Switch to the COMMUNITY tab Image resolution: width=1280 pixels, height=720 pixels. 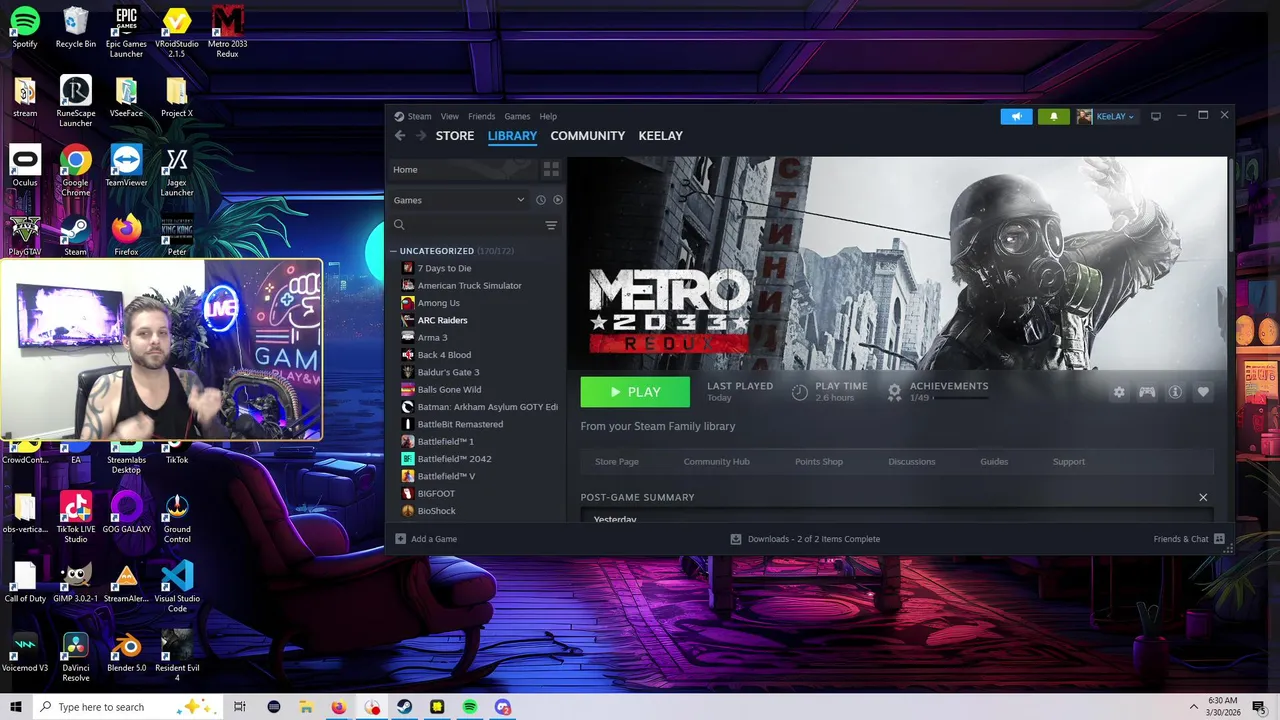pyautogui.click(x=588, y=136)
